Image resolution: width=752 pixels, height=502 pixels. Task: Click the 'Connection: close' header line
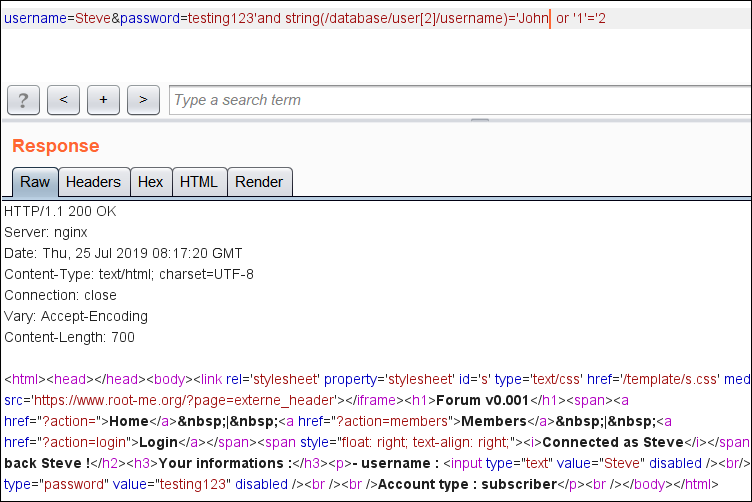(60, 295)
